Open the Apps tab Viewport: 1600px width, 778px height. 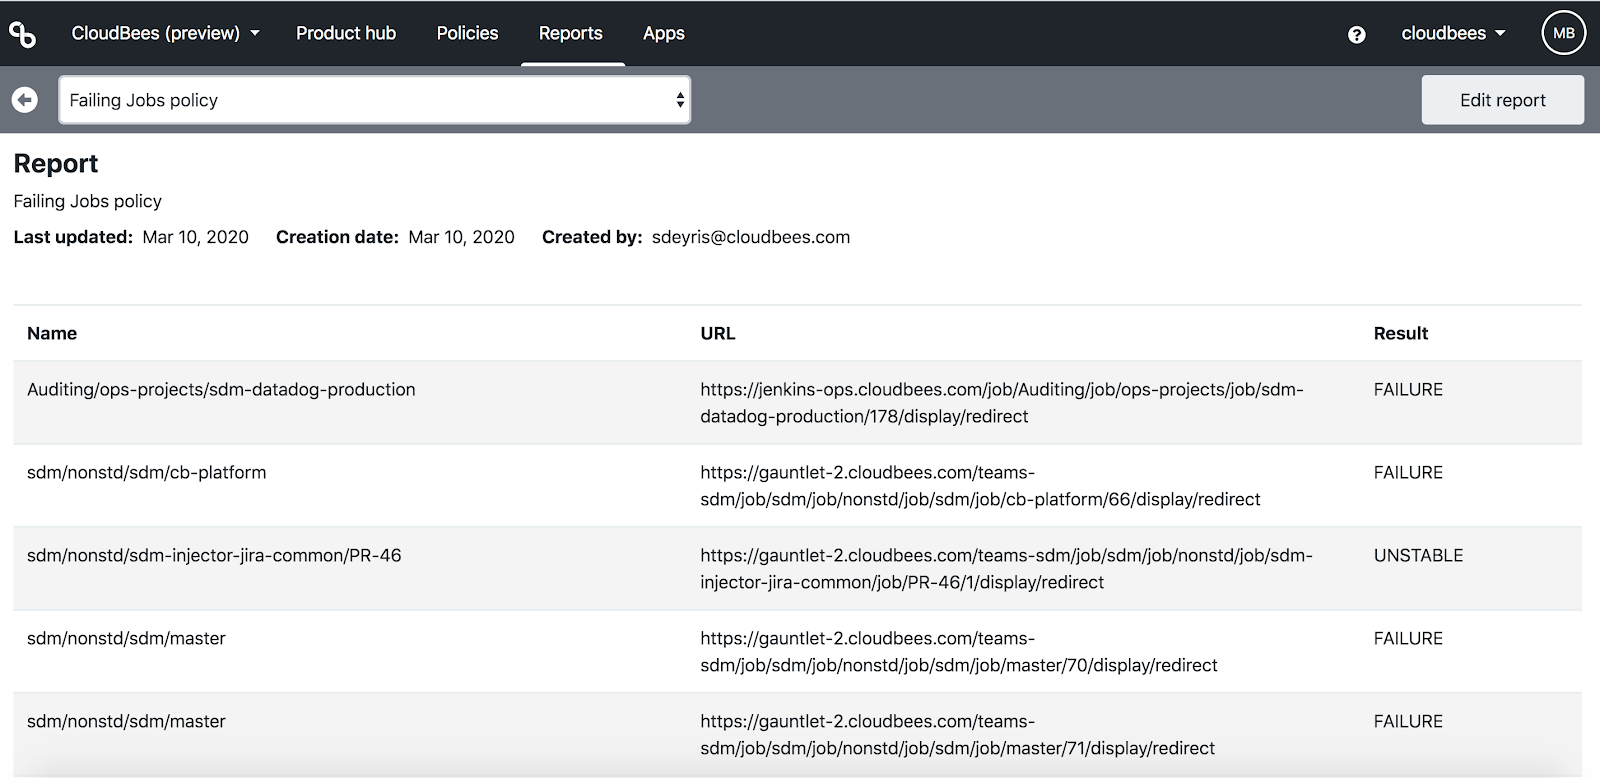664,33
